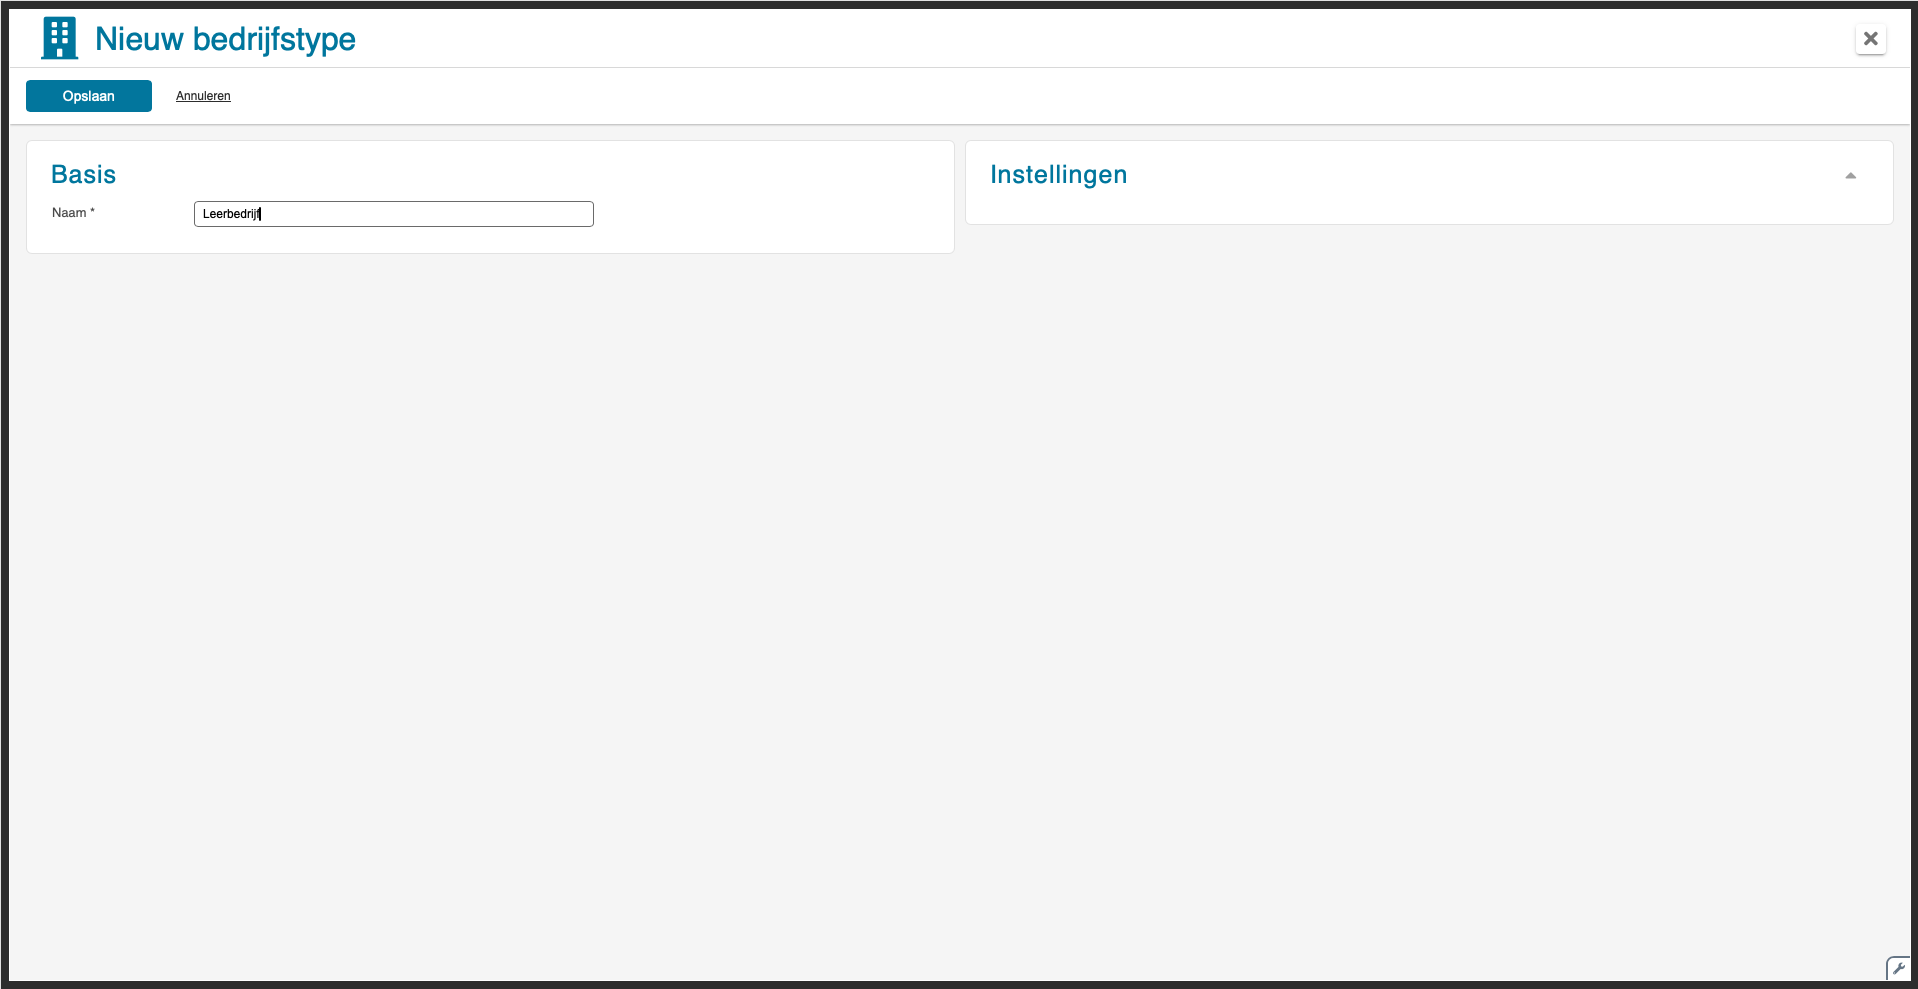Click the empty toolbar space right of Annuleren
Screen dimensions: 1918x989
click(x=1000, y=96)
